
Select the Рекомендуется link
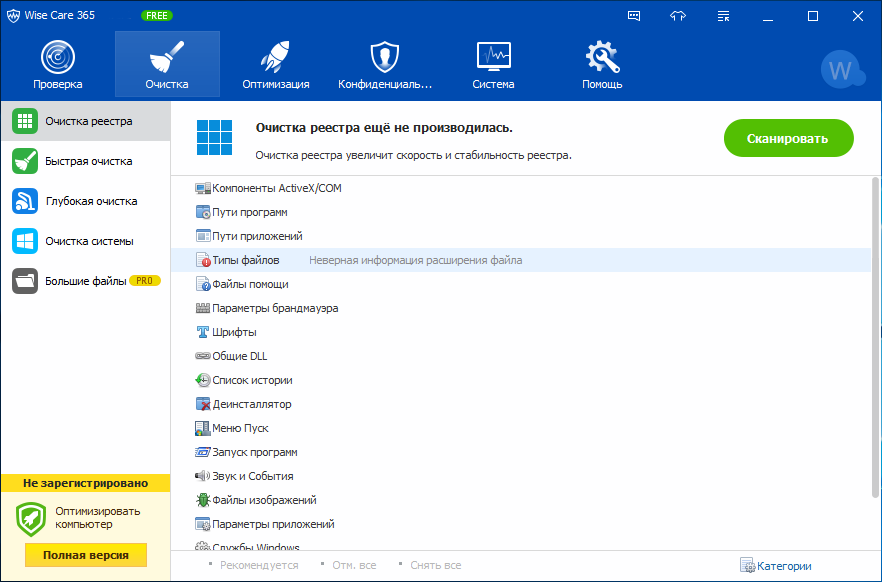259,565
